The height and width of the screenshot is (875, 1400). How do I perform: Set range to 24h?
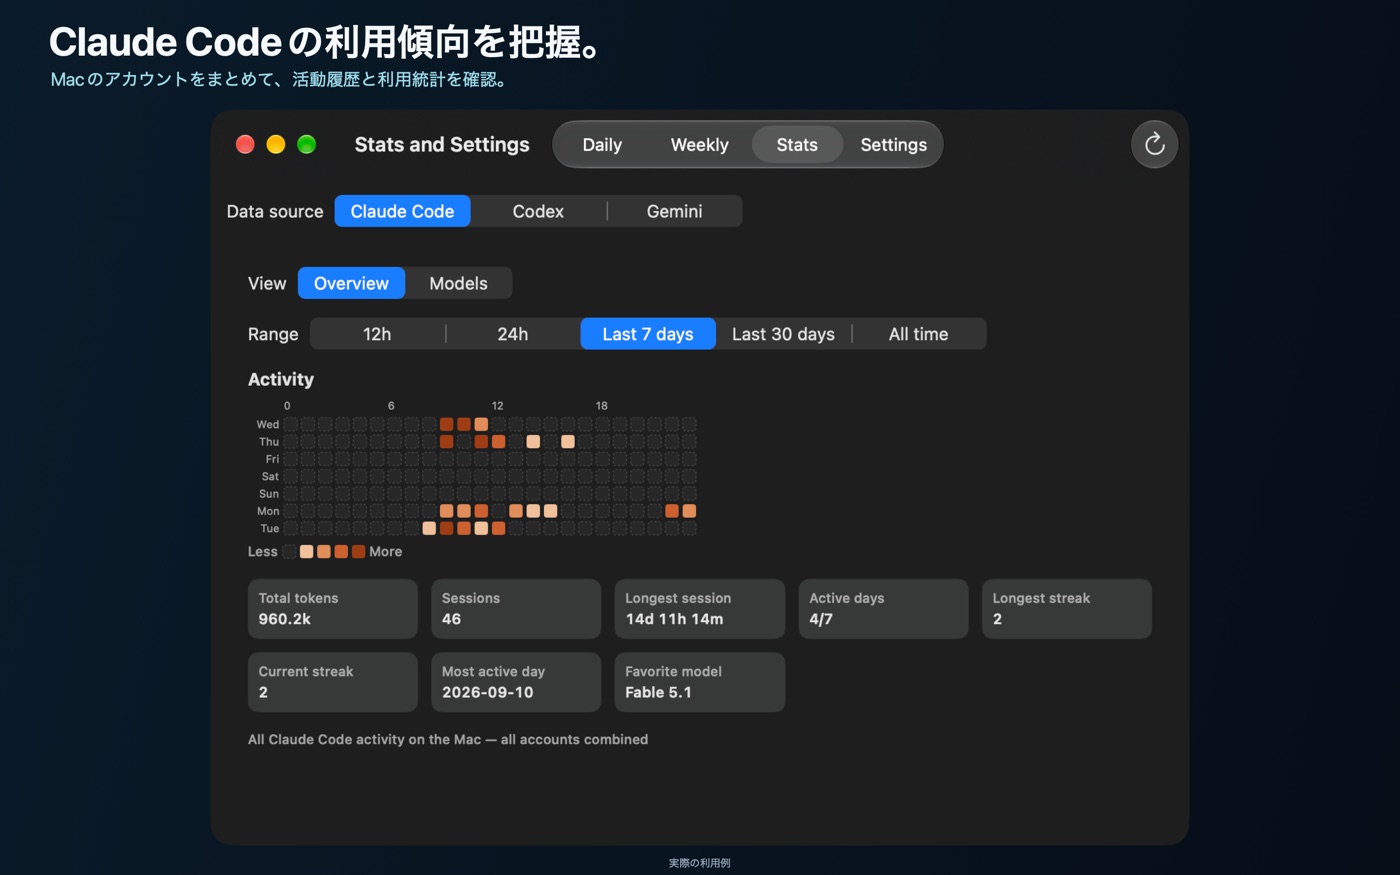[x=512, y=334]
